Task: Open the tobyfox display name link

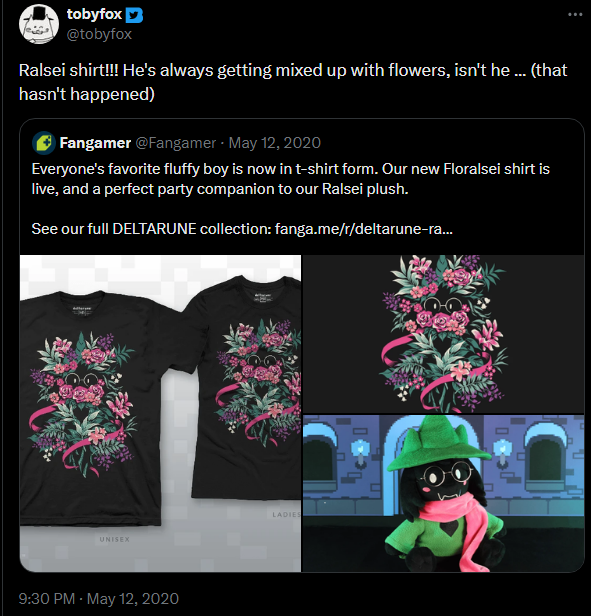Action: tap(94, 14)
